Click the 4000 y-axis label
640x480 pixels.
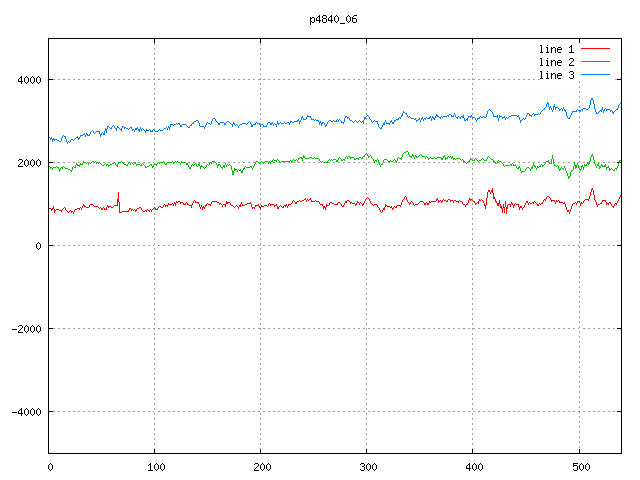coord(29,80)
